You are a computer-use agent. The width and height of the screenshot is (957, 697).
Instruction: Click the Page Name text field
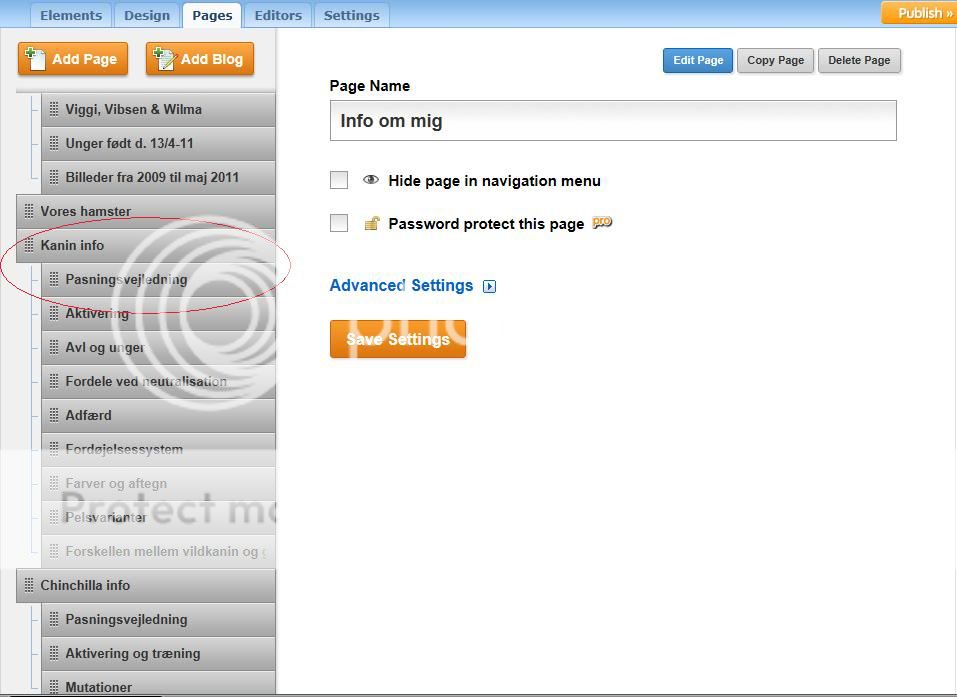point(612,121)
